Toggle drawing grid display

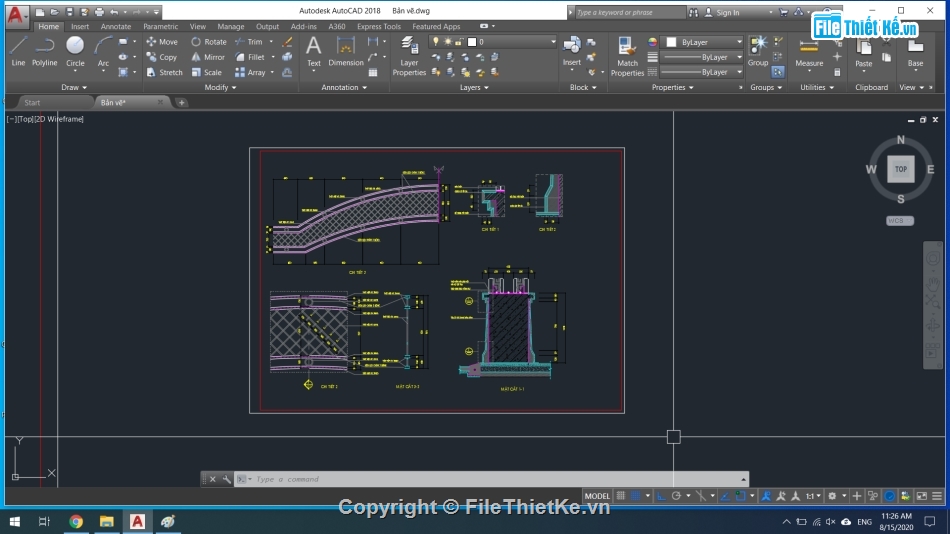pyautogui.click(x=620, y=496)
